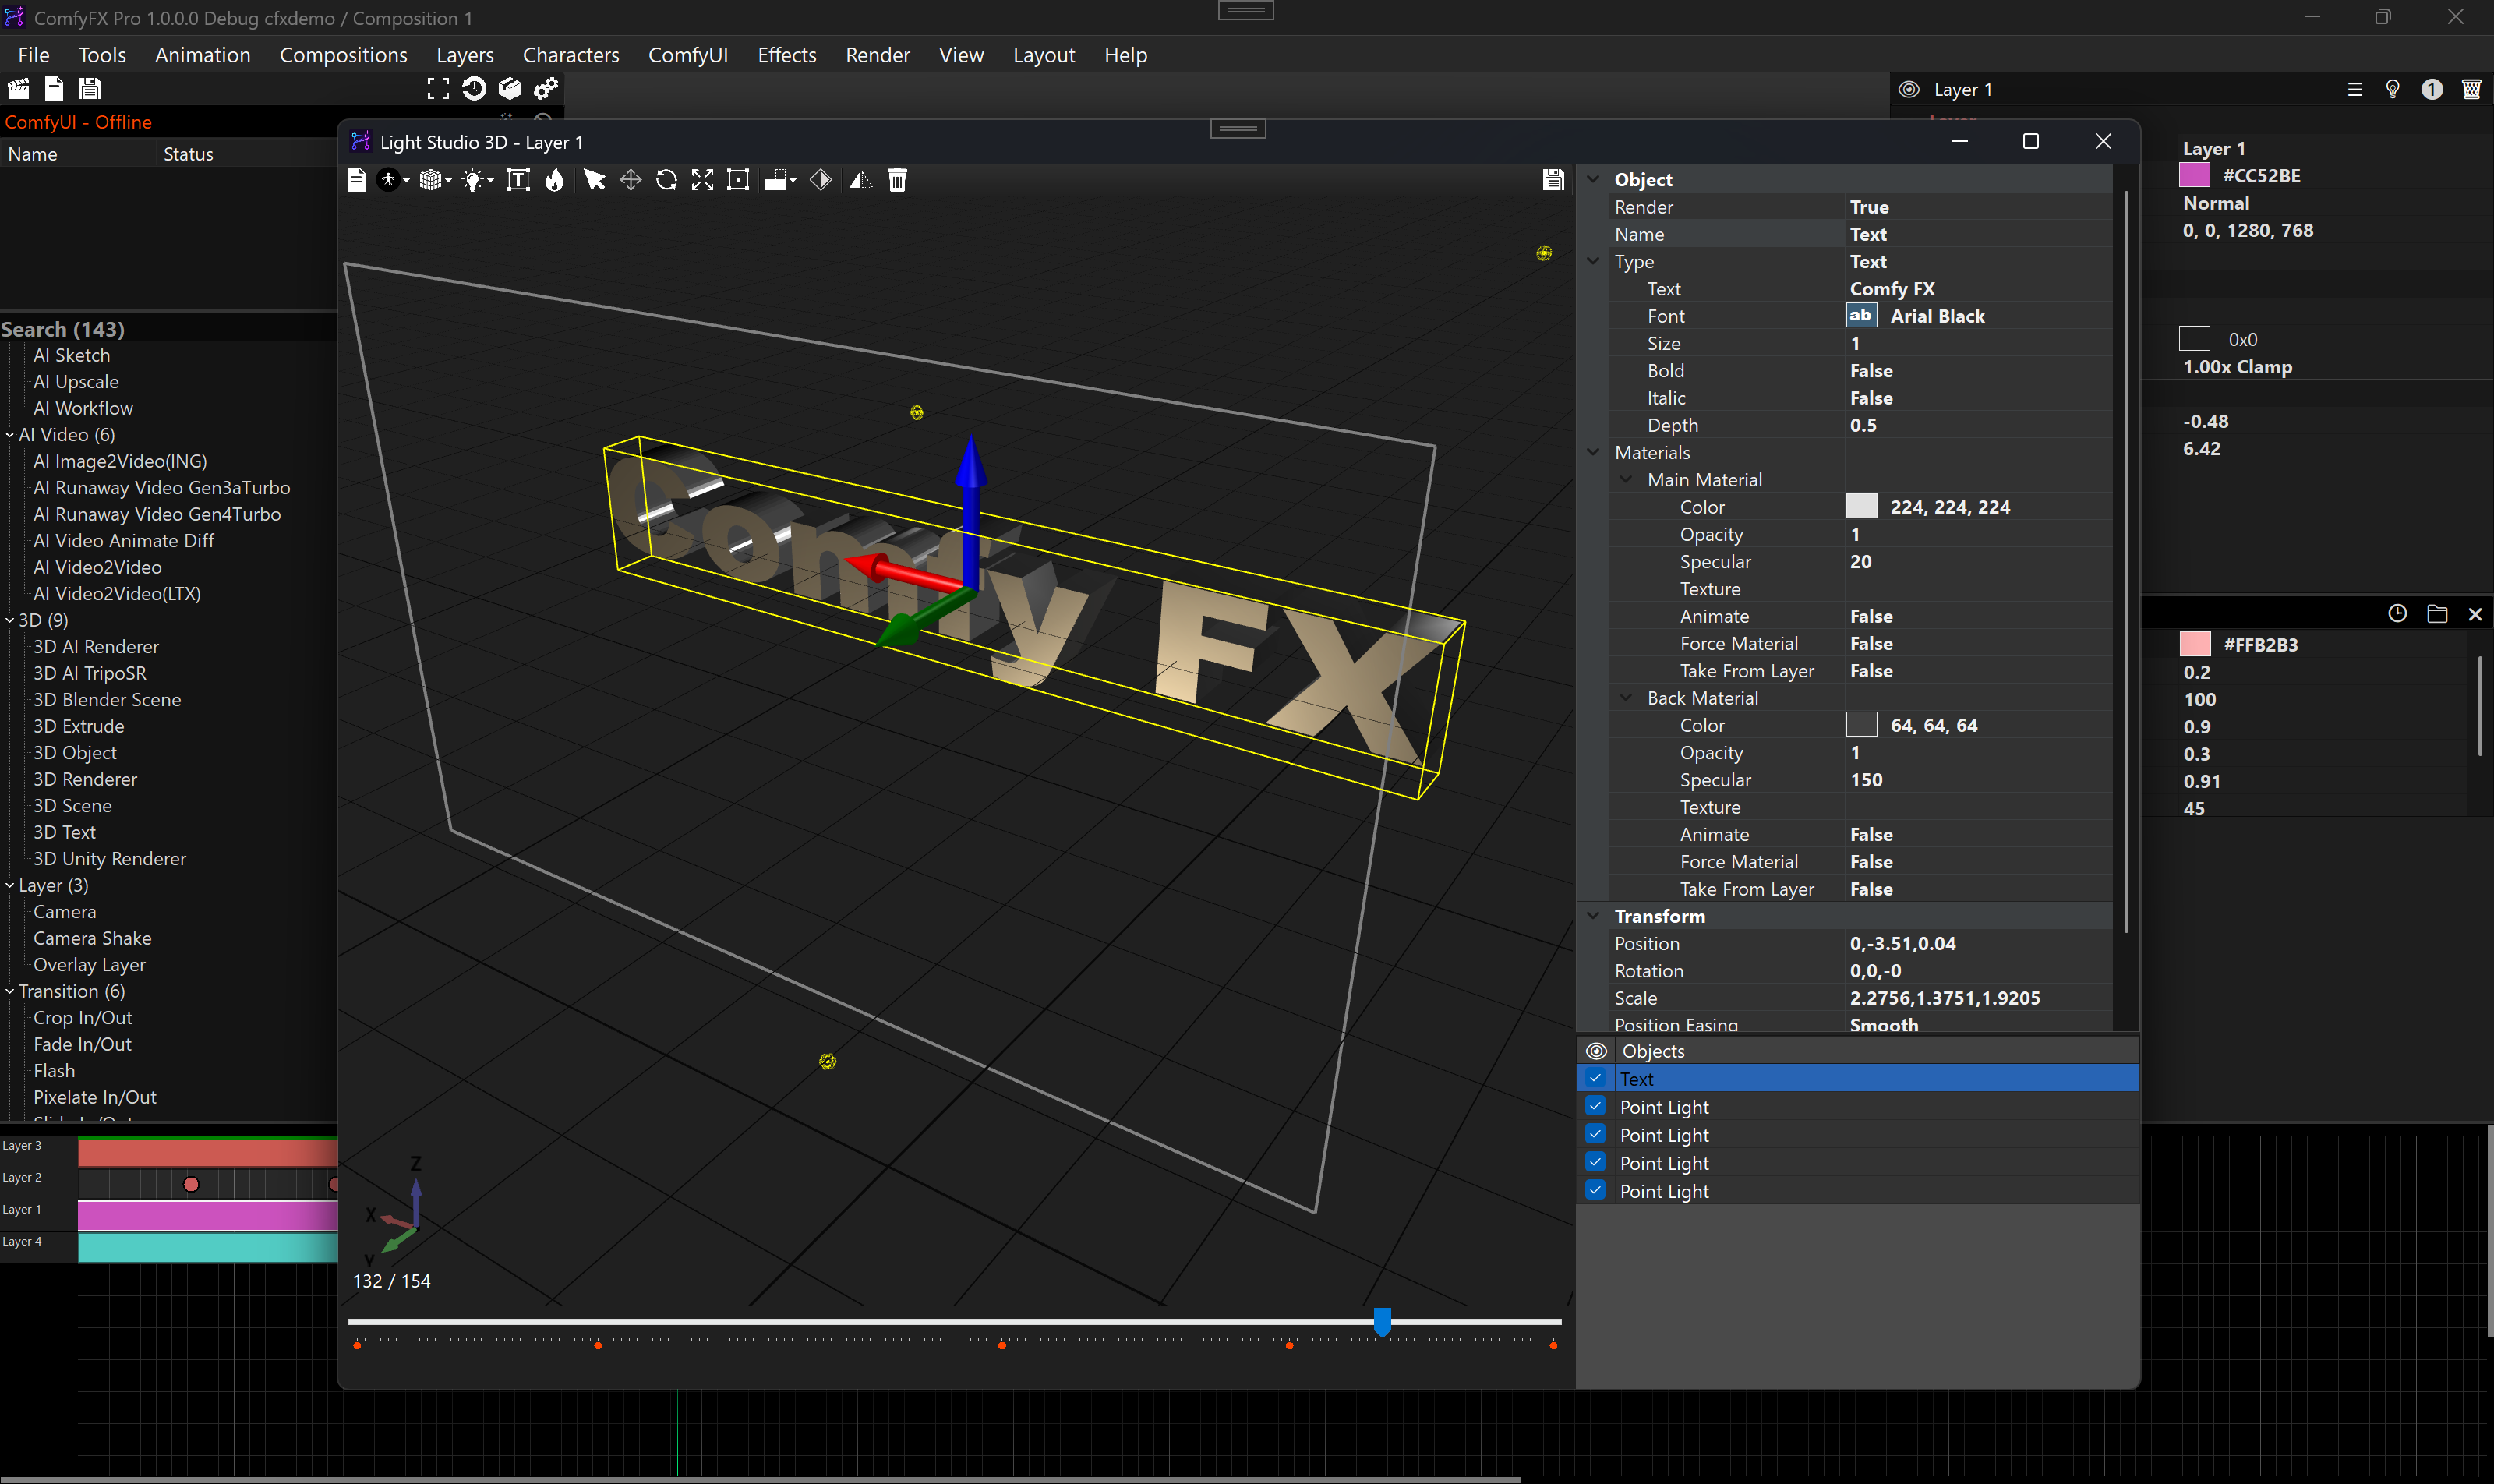Click the save floppy icon in Light Studio
This screenshot has width=2494, height=1484.
pos(1552,180)
